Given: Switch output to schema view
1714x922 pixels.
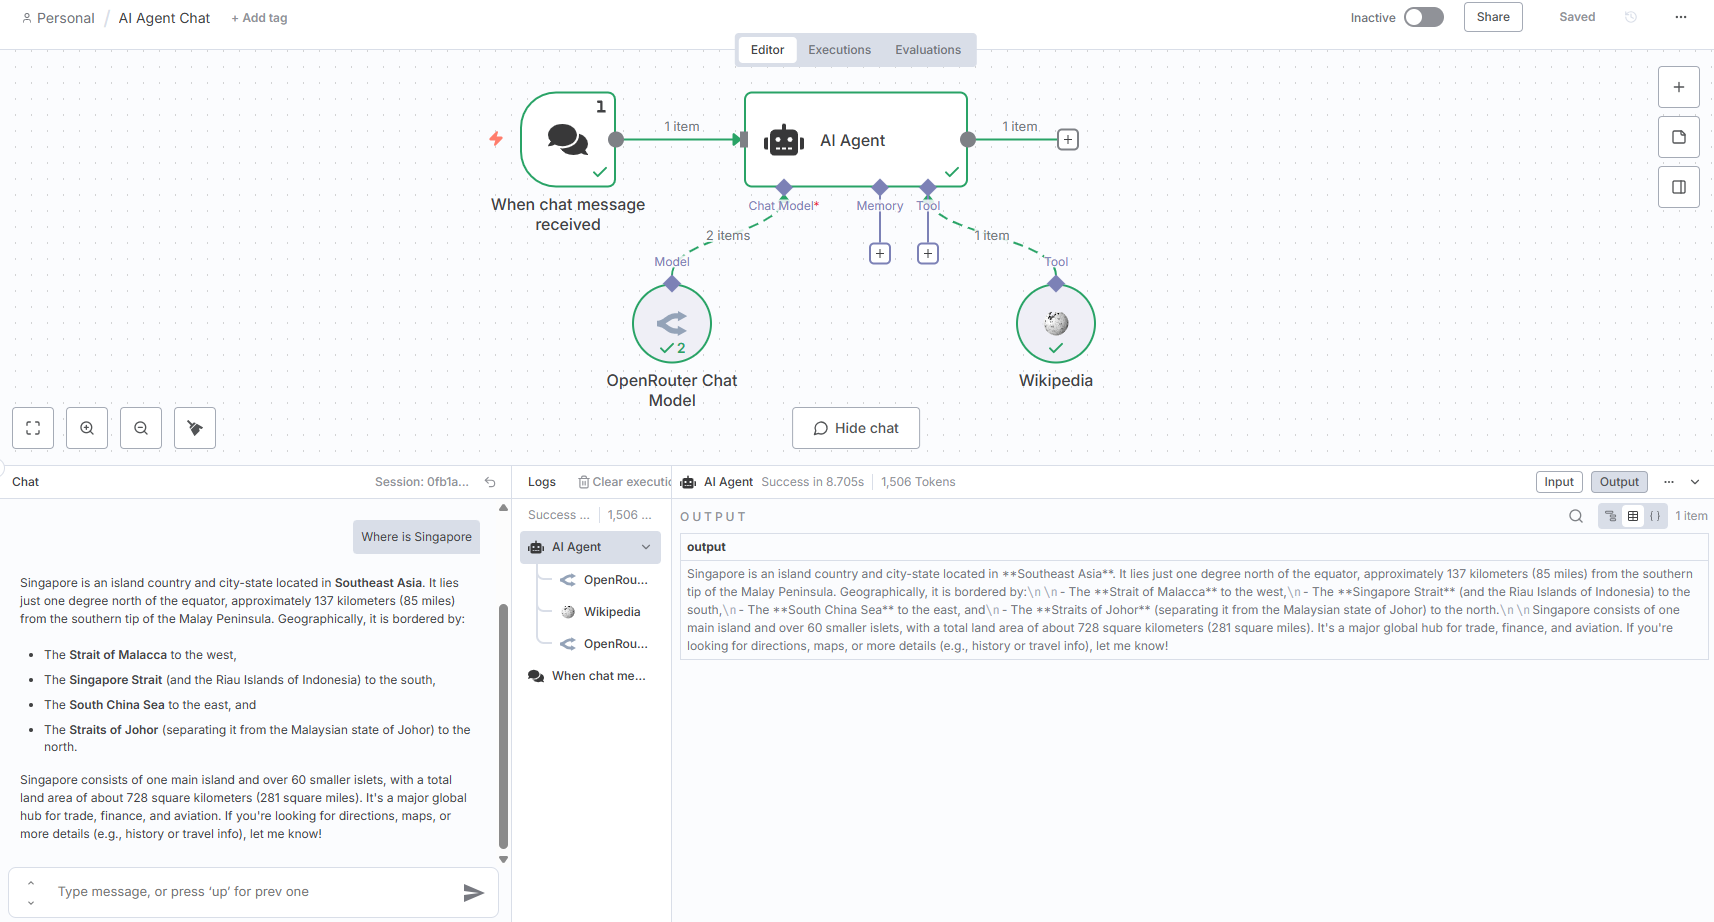Looking at the screenshot, I should click(x=1611, y=516).
